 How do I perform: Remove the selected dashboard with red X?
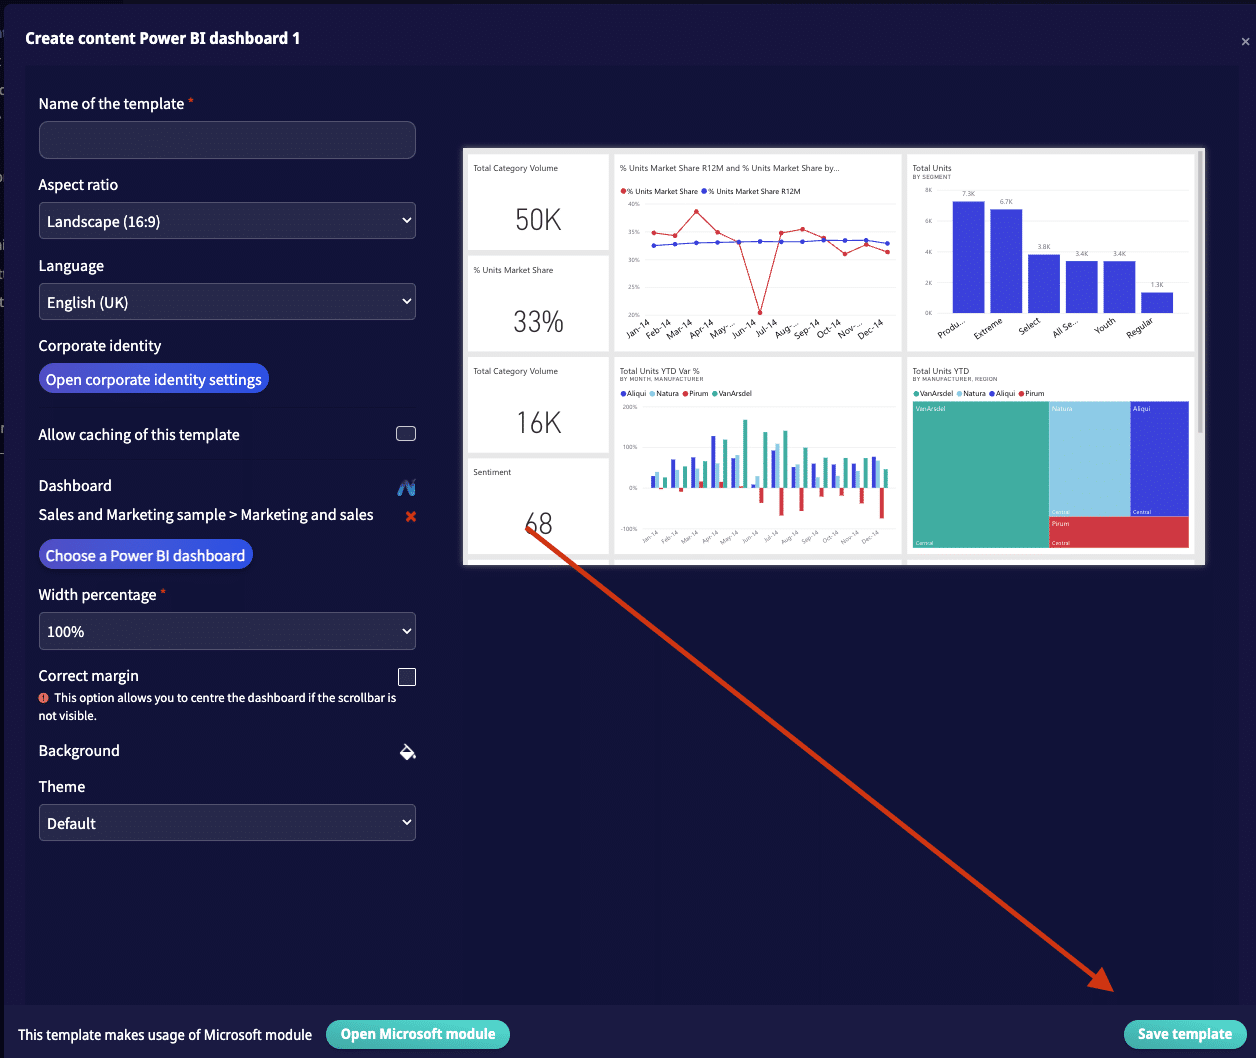click(x=410, y=516)
